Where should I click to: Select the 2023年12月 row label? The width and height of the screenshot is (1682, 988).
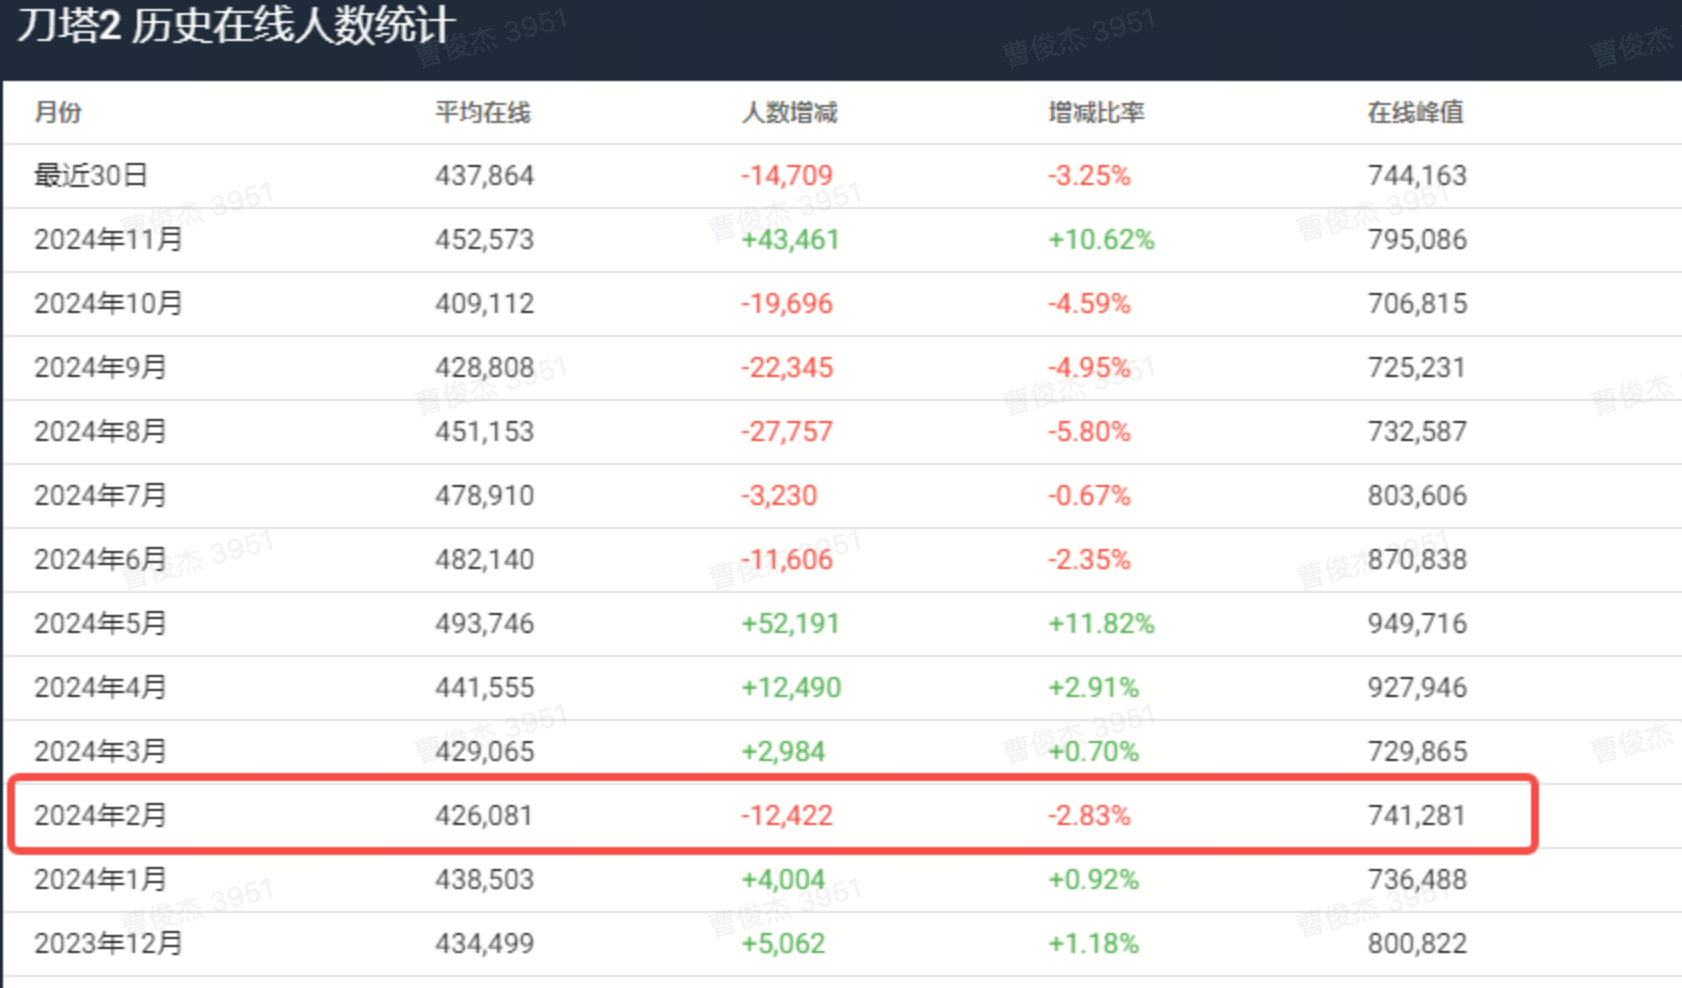tap(109, 944)
